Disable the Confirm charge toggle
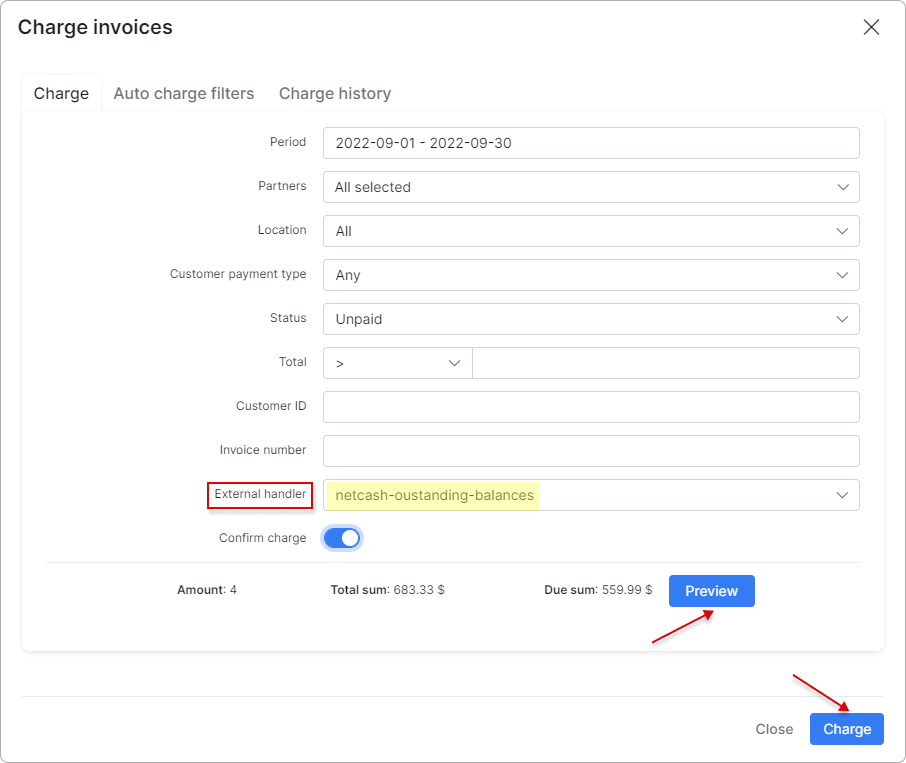The image size is (906, 763). 342,538
